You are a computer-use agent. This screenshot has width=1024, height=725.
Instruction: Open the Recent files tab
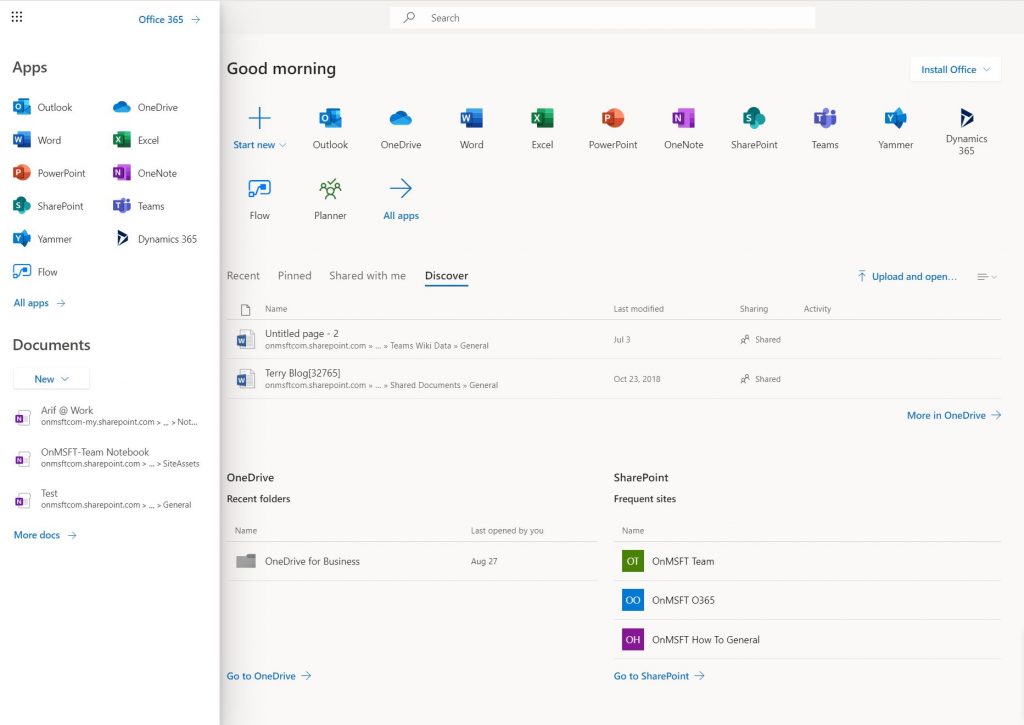(243, 275)
